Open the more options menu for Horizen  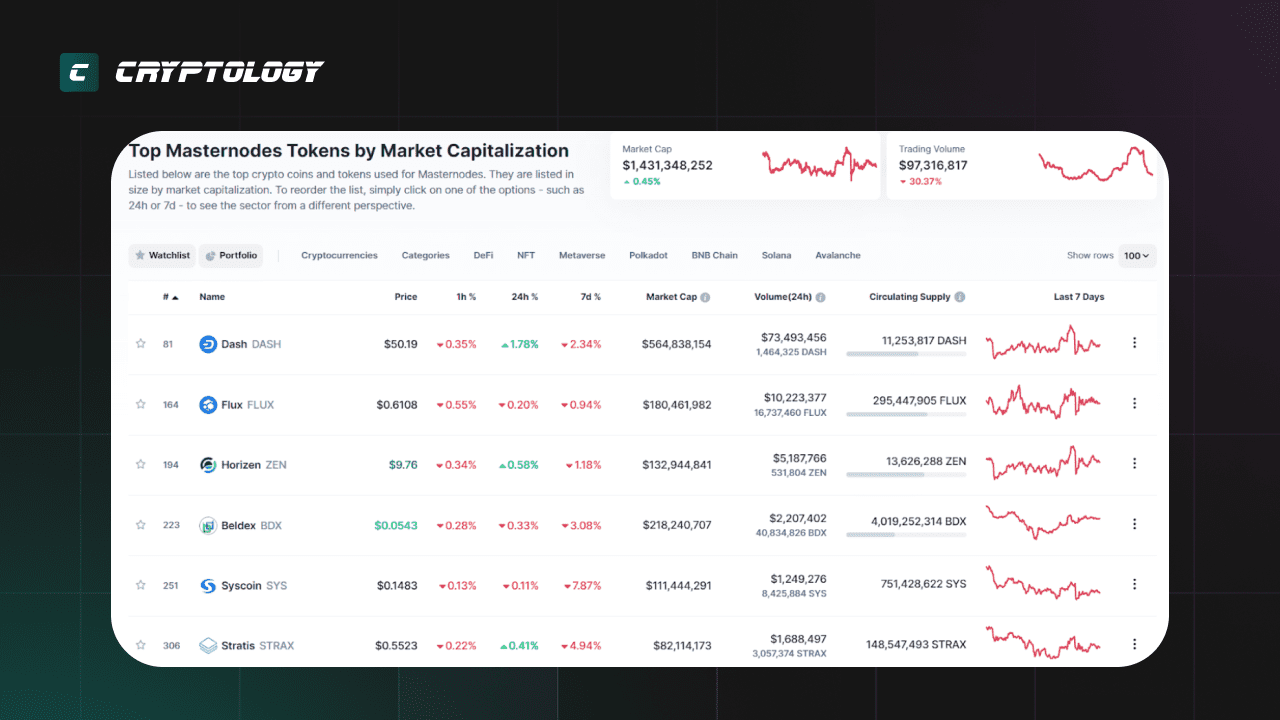pyautogui.click(x=1134, y=463)
